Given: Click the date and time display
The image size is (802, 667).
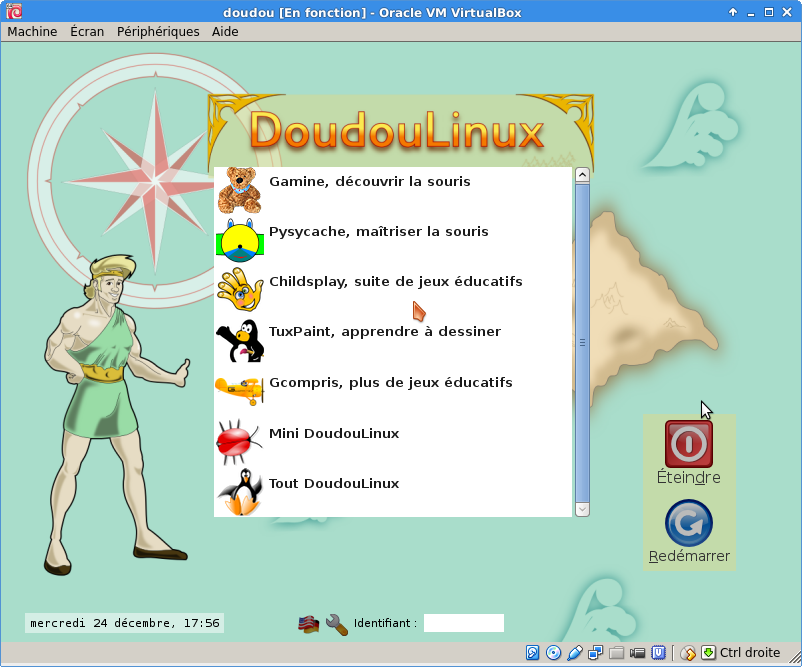Looking at the screenshot, I should [124, 623].
